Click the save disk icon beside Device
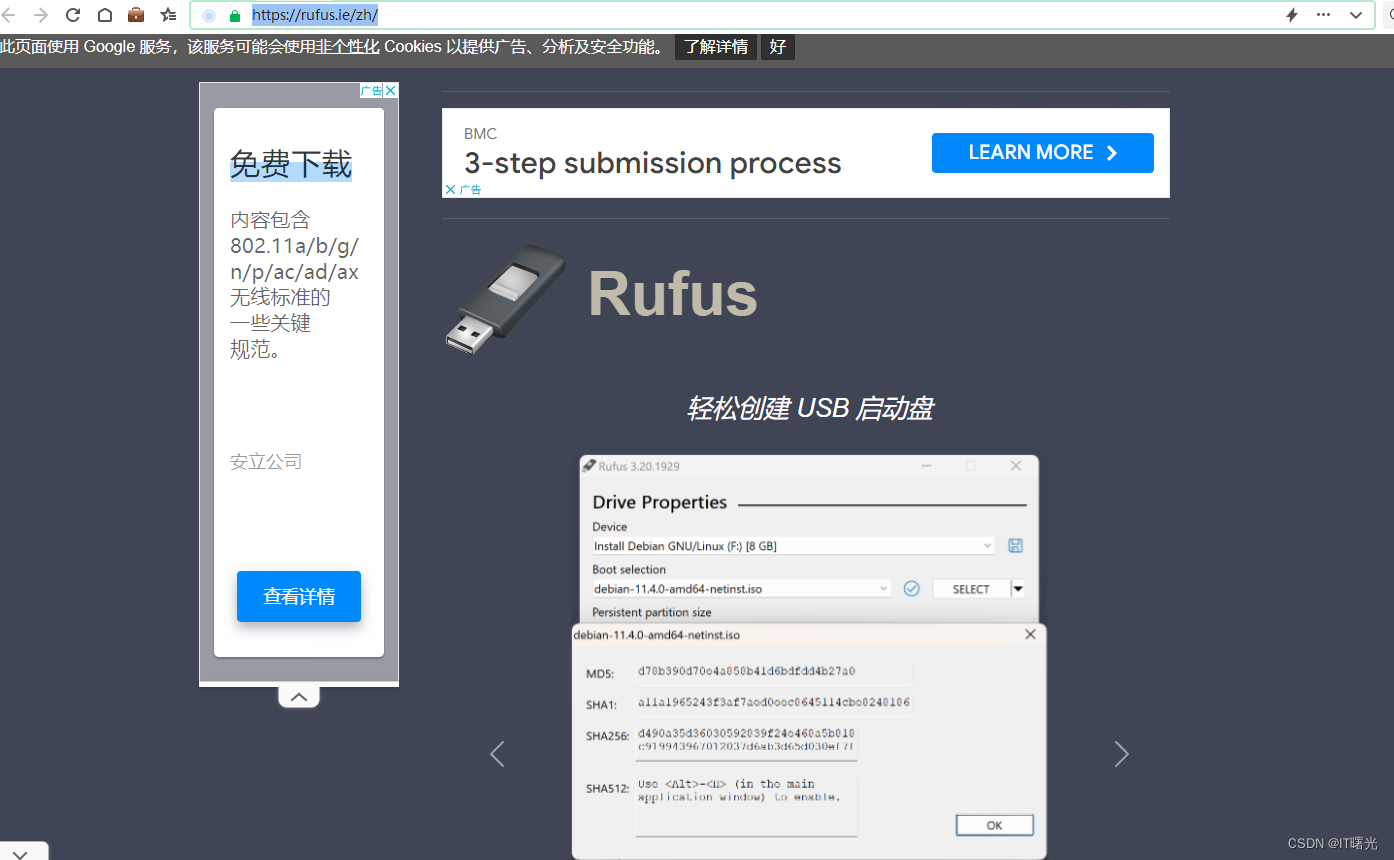The image size is (1394, 860). [x=1015, y=545]
